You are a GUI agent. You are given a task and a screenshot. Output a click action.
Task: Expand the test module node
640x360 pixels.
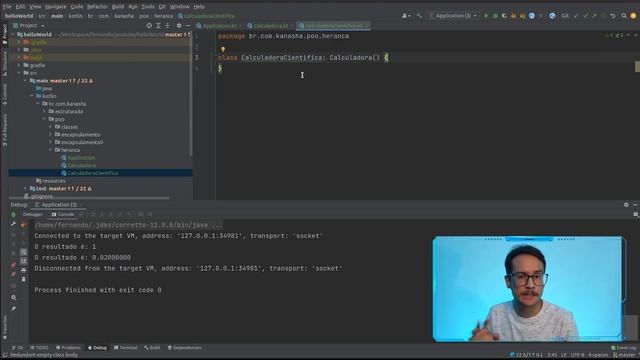(x=26, y=189)
